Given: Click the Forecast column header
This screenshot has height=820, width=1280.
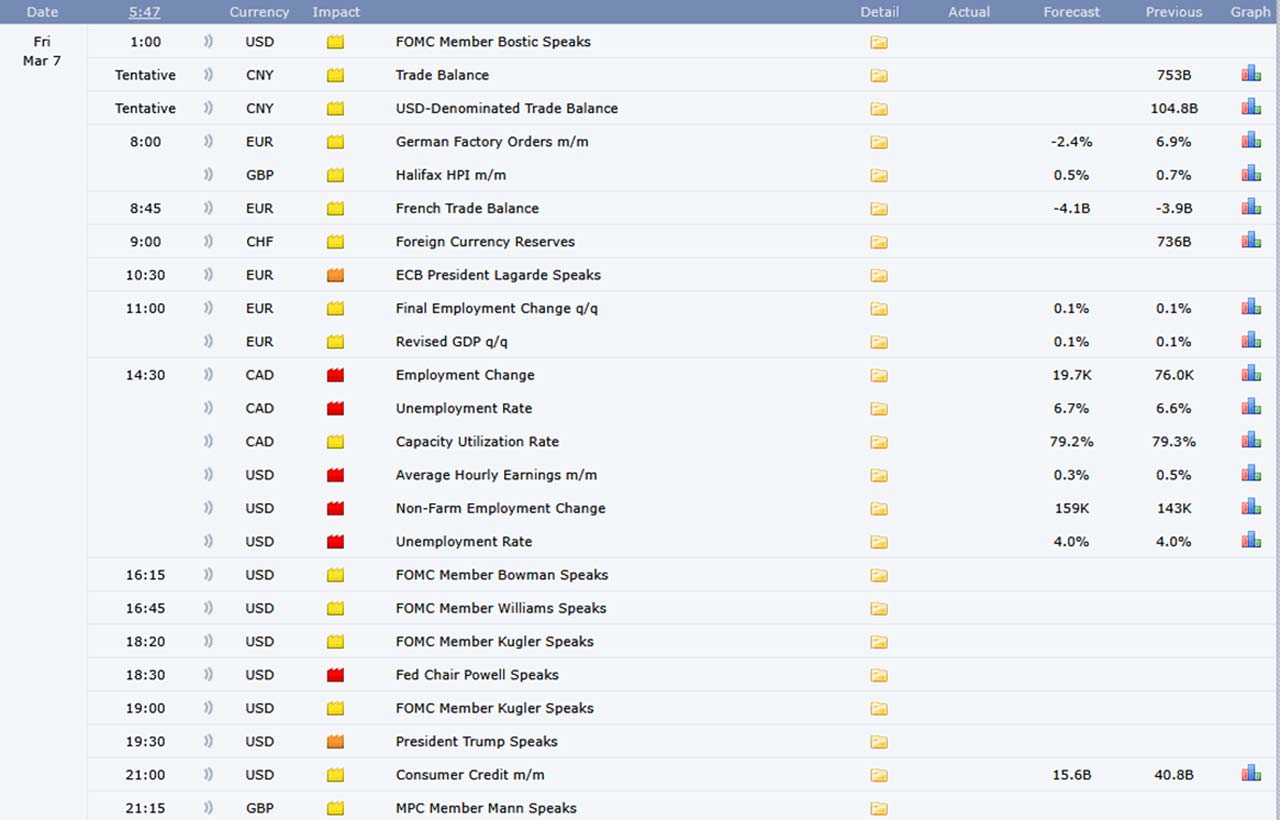Looking at the screenshot, I should coord(1071,12).
